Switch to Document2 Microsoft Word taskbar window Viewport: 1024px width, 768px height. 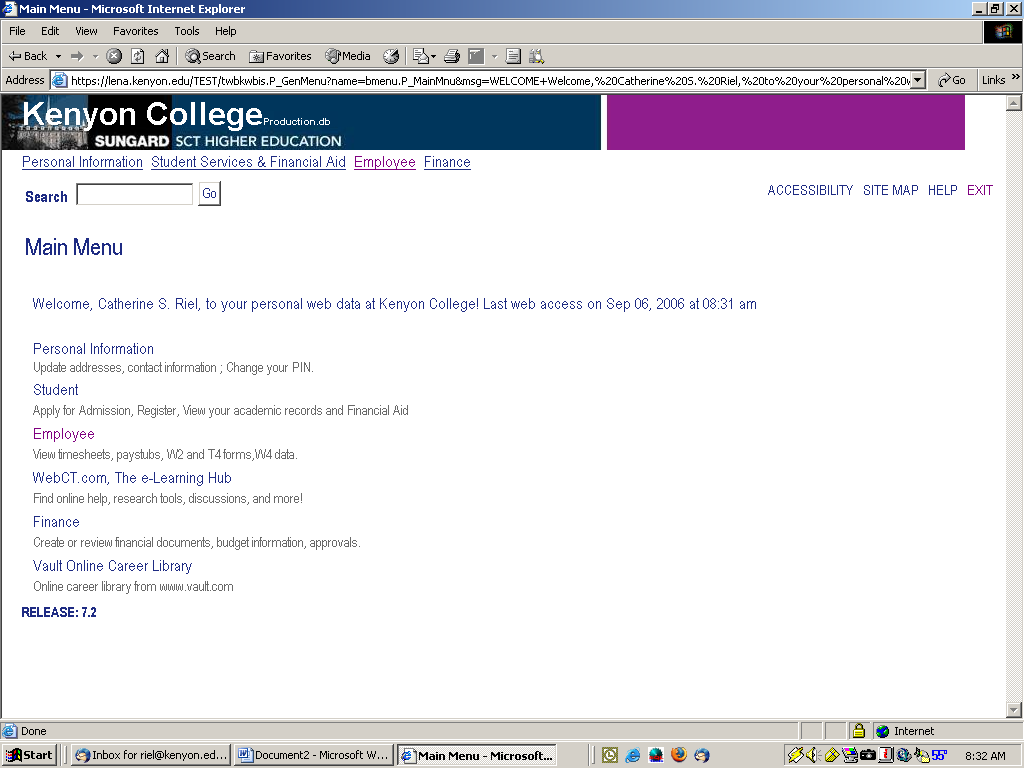[x=314, y=755]
